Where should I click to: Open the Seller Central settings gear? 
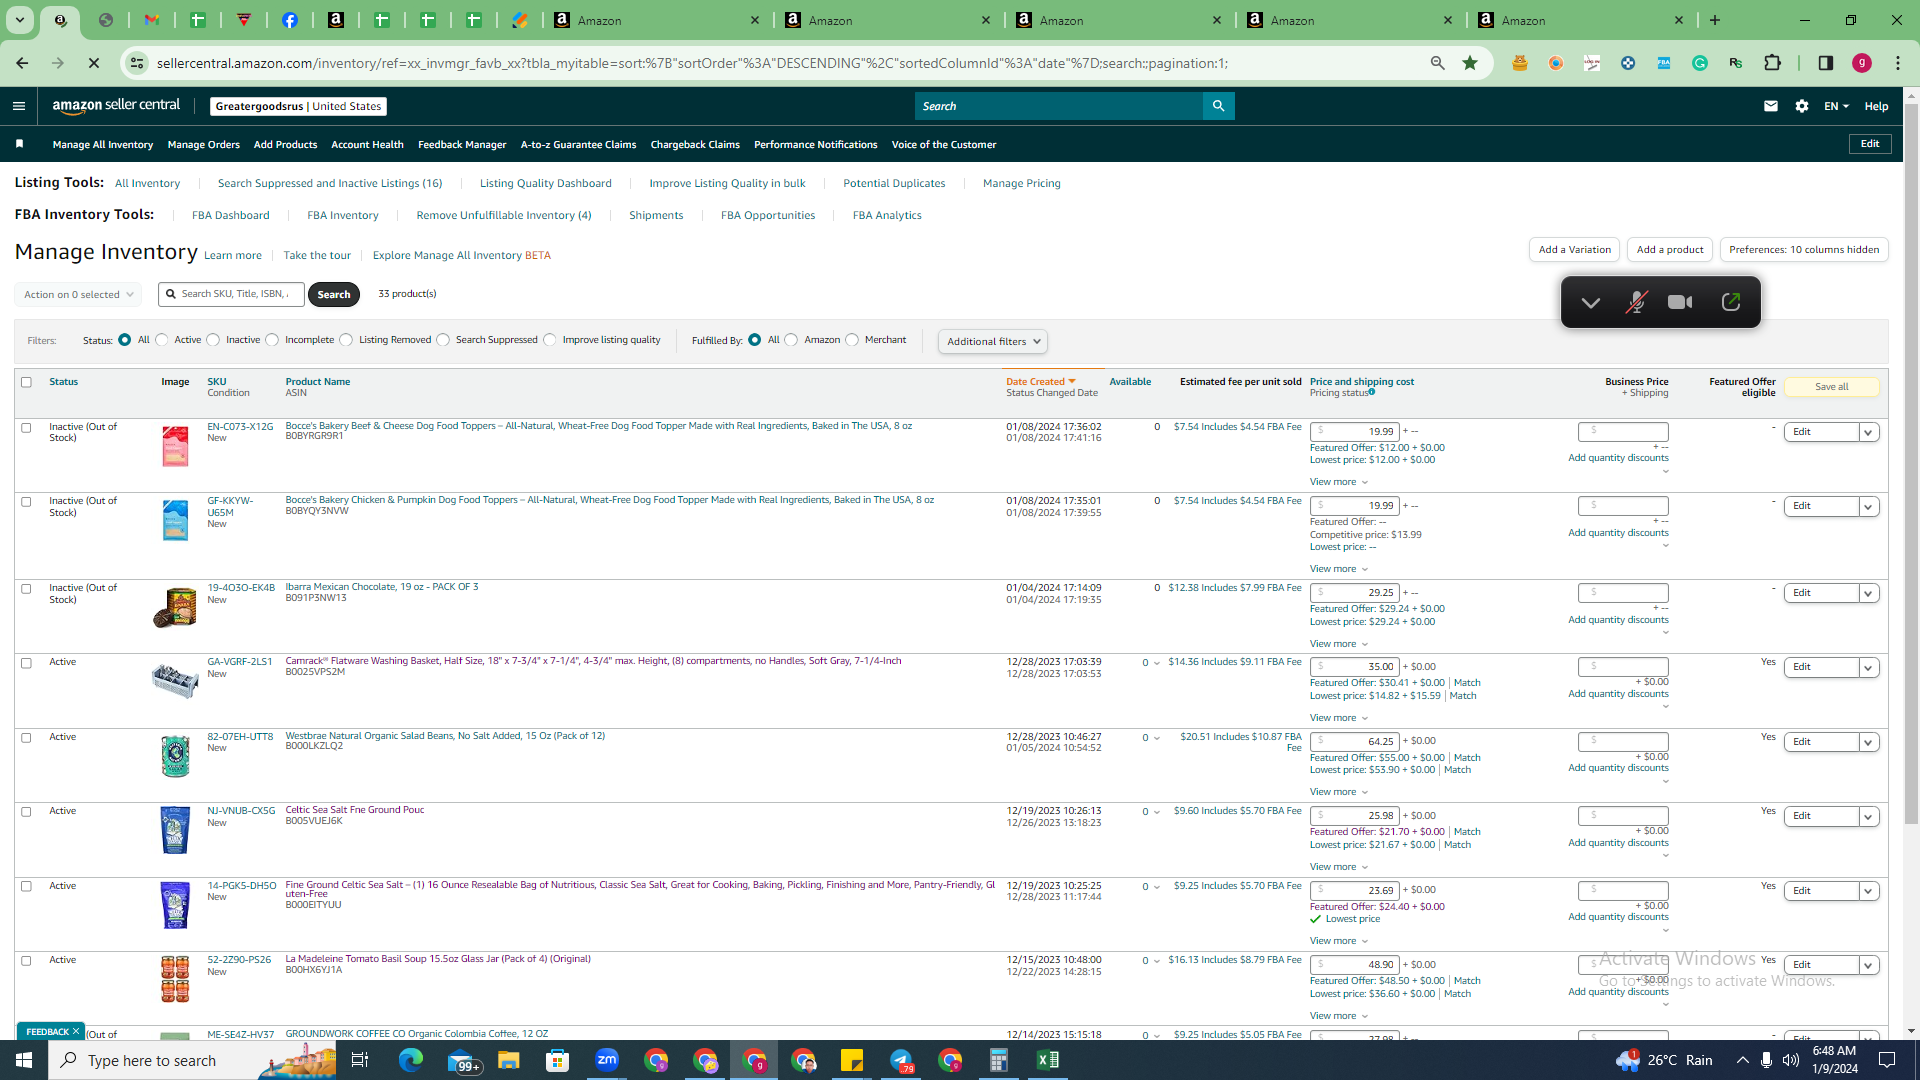(x=1802, y=106)
